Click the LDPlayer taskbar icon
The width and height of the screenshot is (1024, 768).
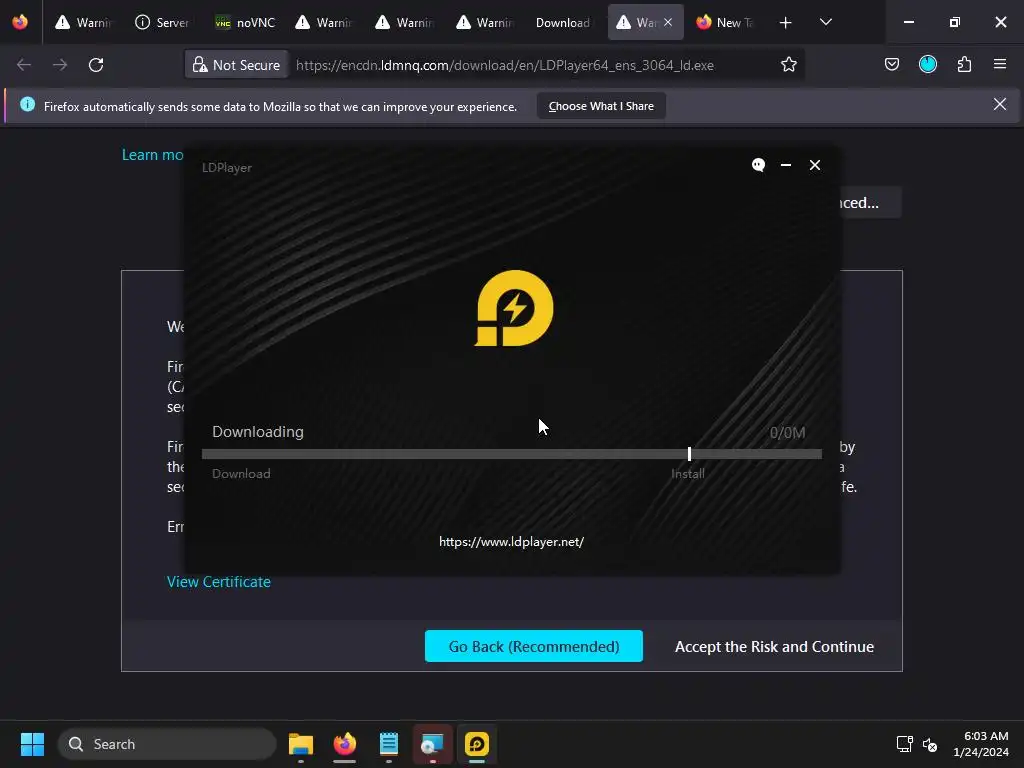click(477, 744)
